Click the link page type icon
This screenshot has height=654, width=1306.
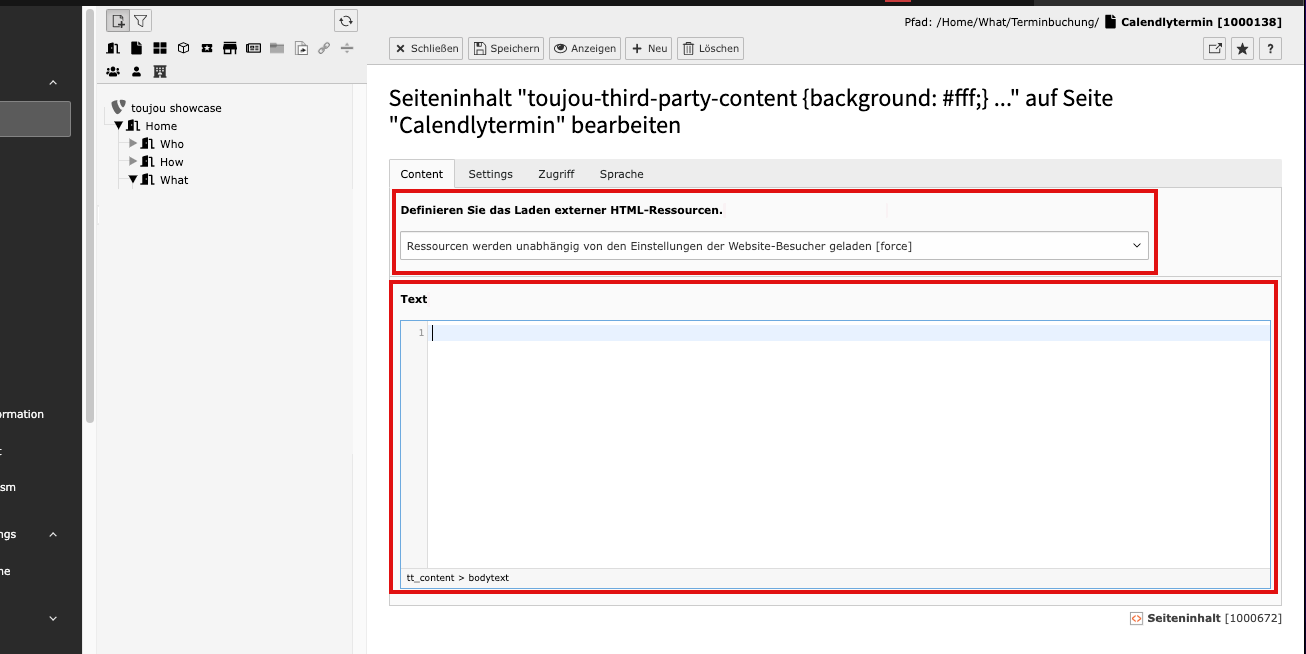[324, 48]
